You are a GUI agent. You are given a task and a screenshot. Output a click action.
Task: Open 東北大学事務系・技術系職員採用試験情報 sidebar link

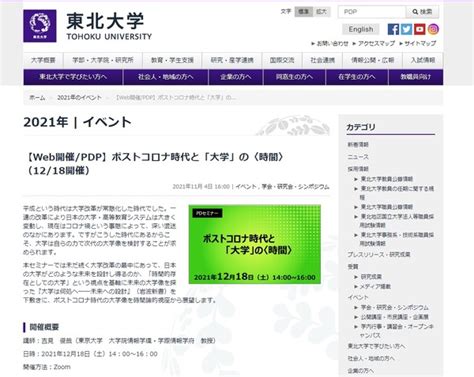(x=397, y=239)
